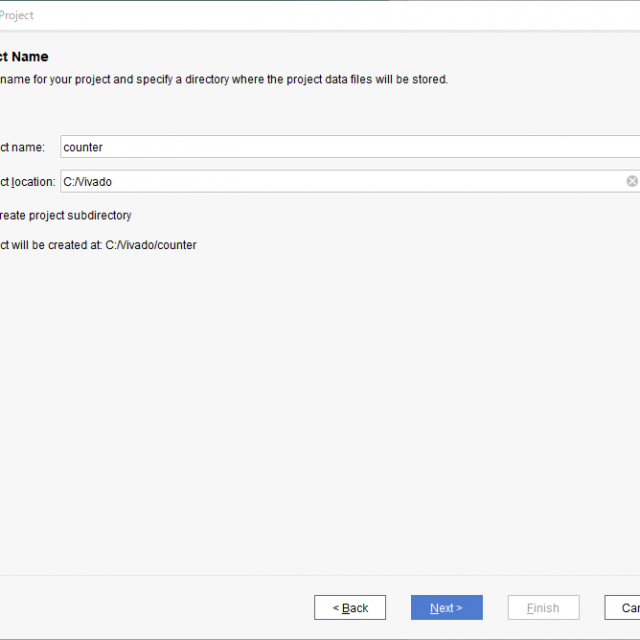Clear the Project location field with X icon

[x=632, y=181]
